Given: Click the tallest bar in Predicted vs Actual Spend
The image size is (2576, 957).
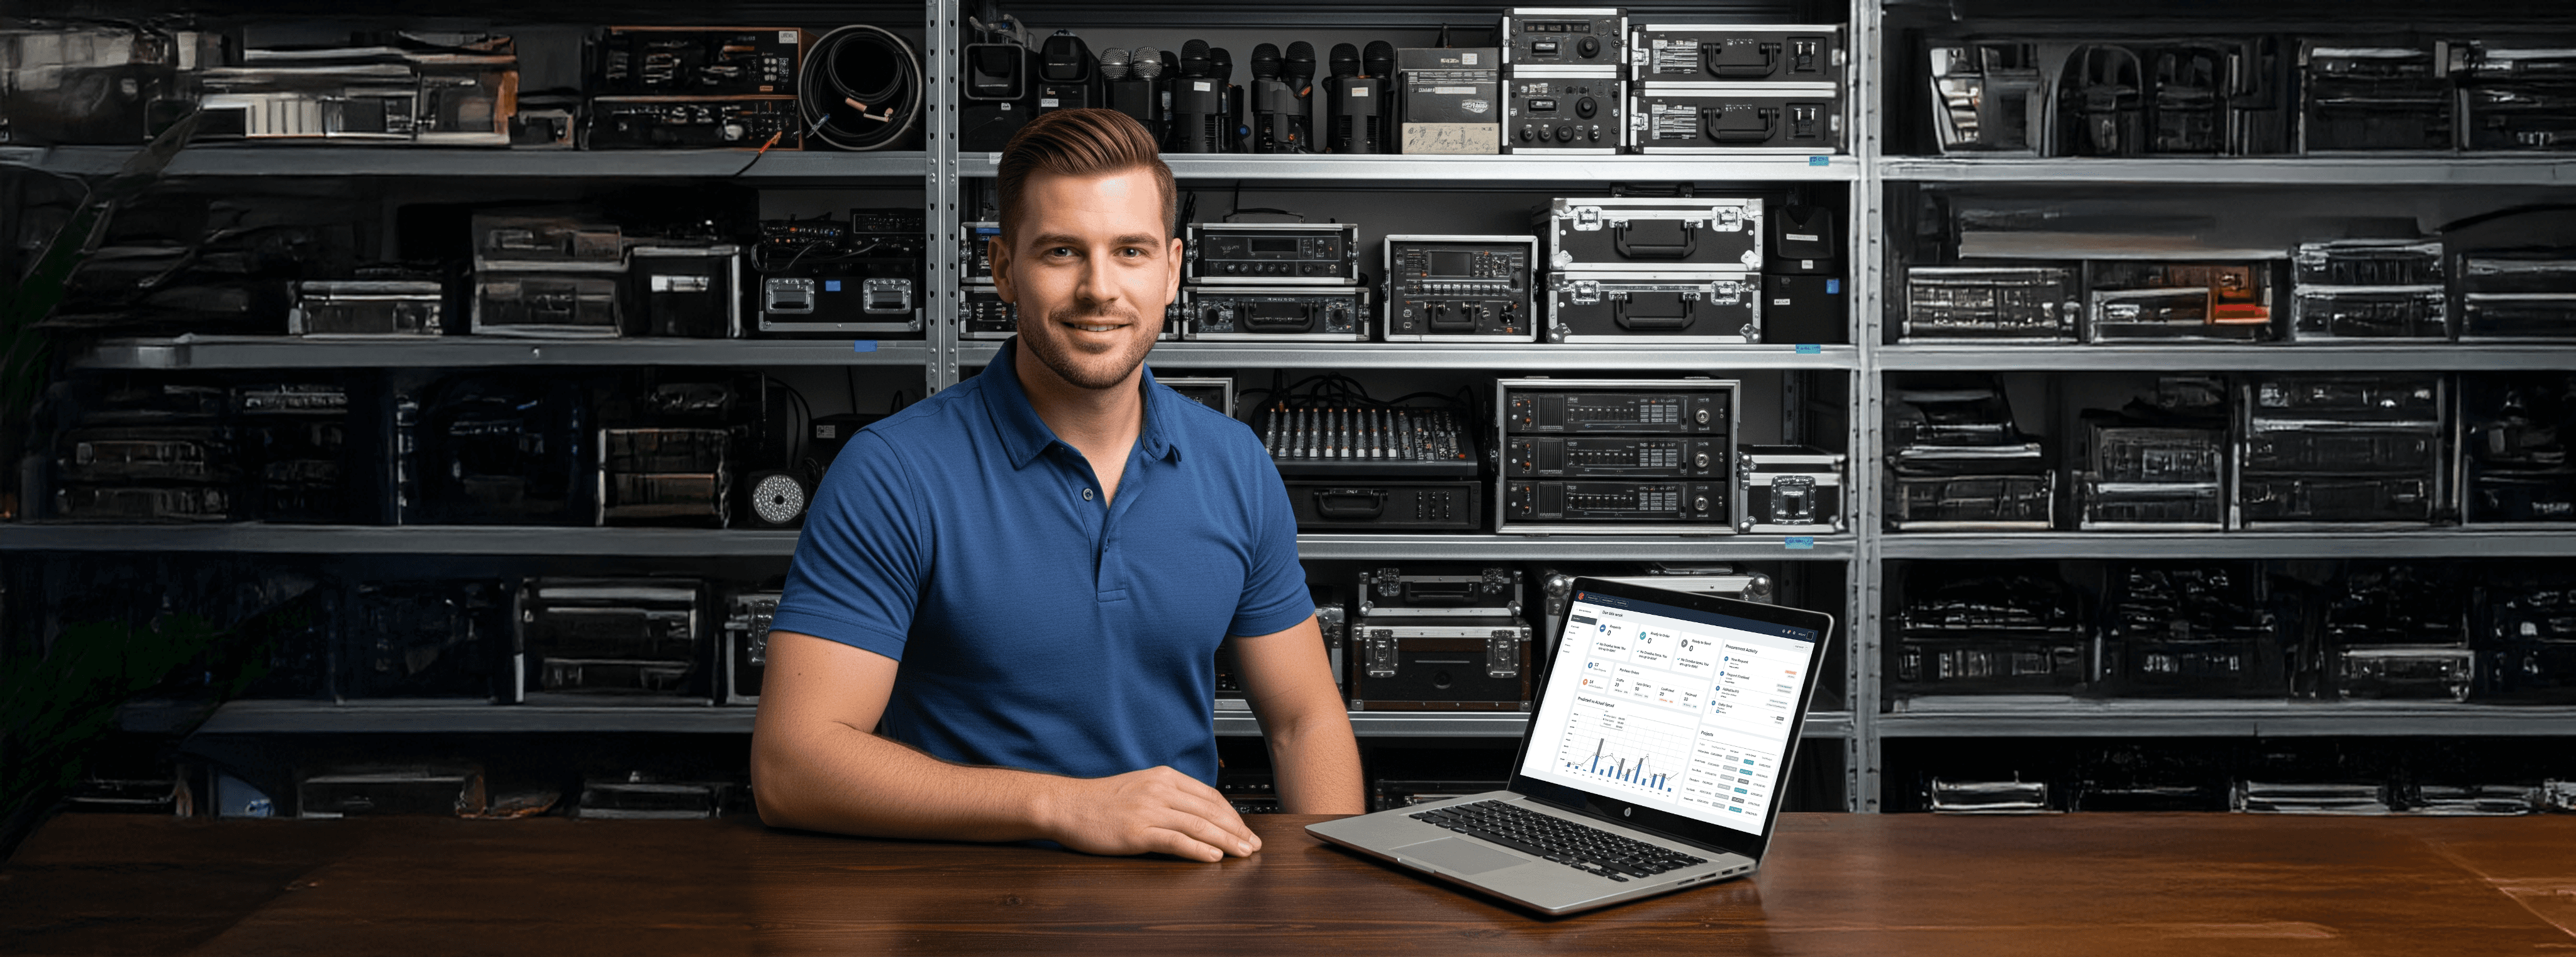Looking at the screenshot, I should pyautogui.click(x=1598, y=755).
